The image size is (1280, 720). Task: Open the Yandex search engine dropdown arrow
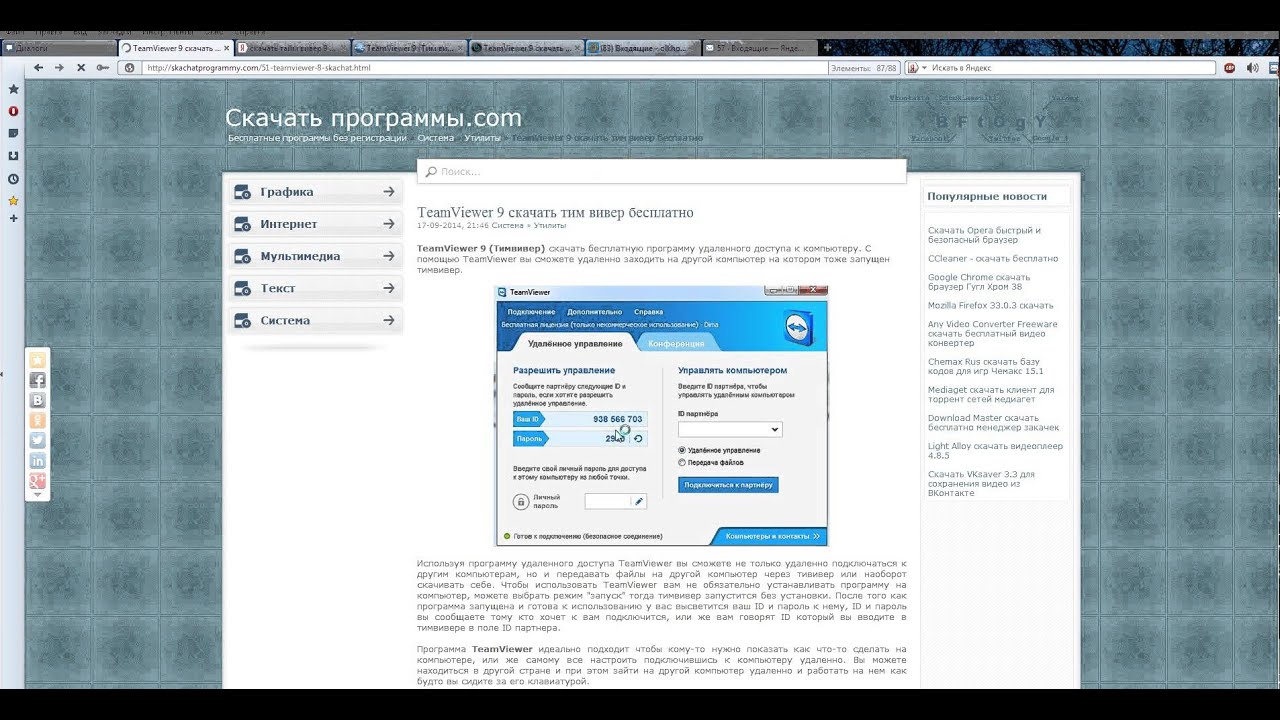[923, 68]
